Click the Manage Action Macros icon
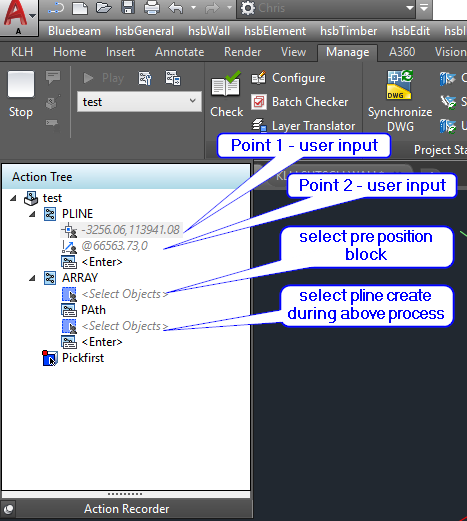Image resolution: width=467 pixels, height=521 pixels. [x=173, y=78]
